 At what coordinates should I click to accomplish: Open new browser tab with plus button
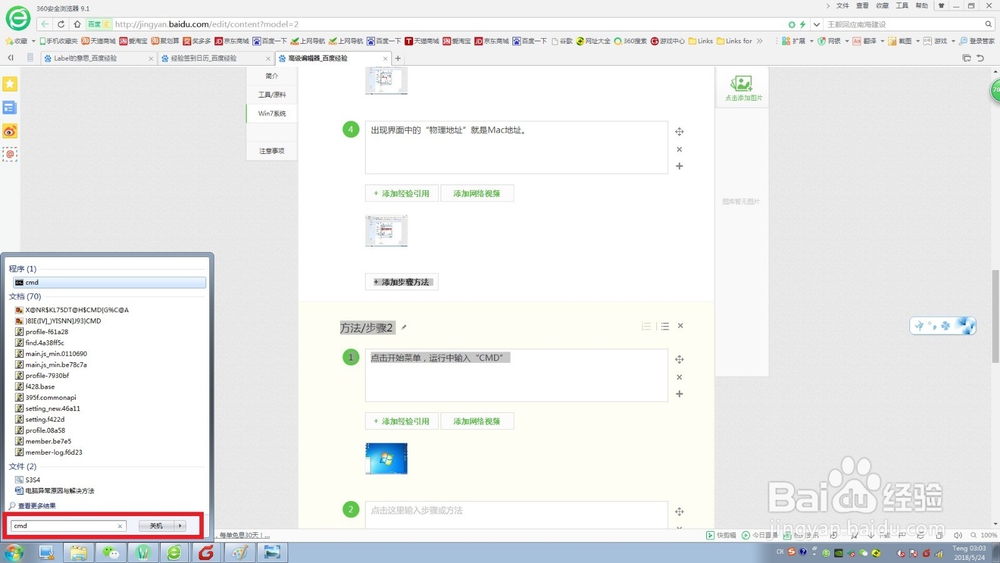click(398, 58)
